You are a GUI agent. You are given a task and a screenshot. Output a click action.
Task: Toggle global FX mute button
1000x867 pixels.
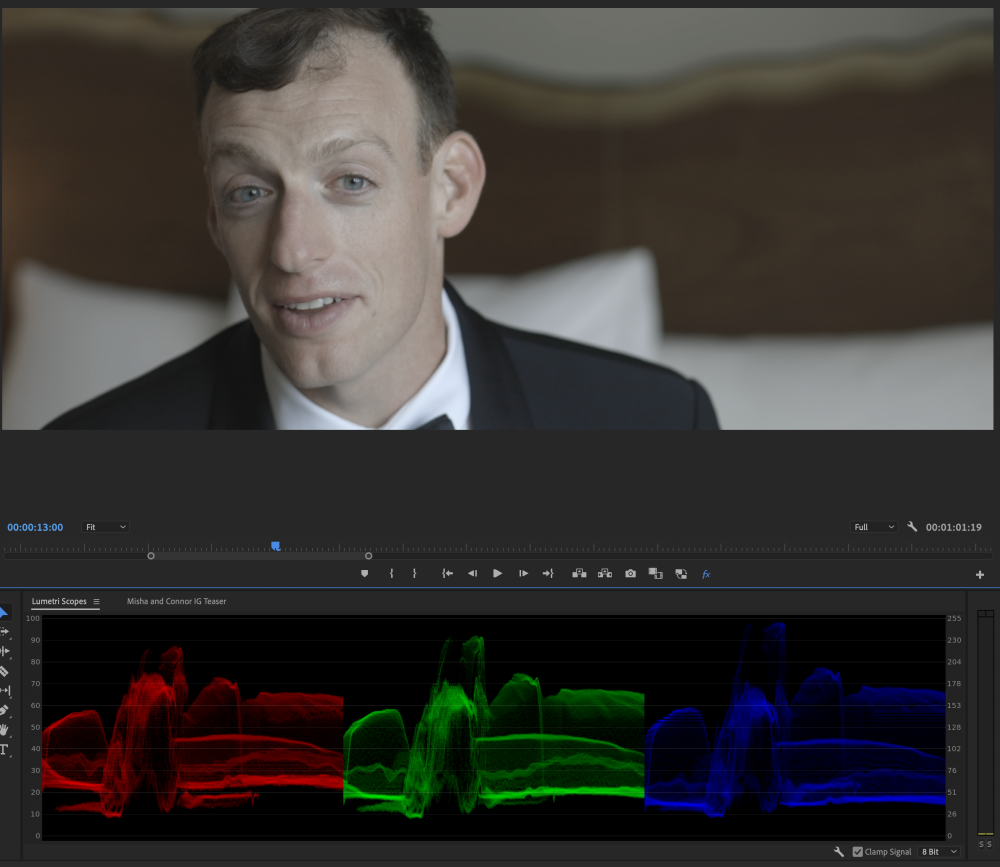click(x=706, y=574)
